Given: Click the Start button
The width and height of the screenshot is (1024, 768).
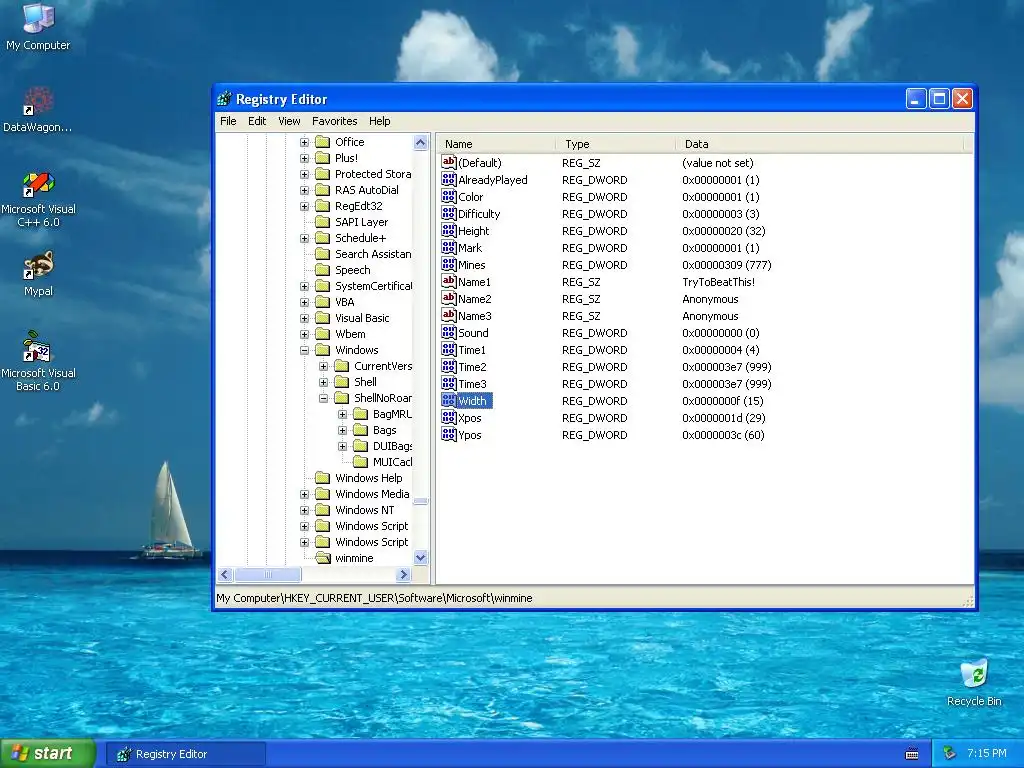Looking at the screenshot, I should pyautogui.click(x=48, y=754).
